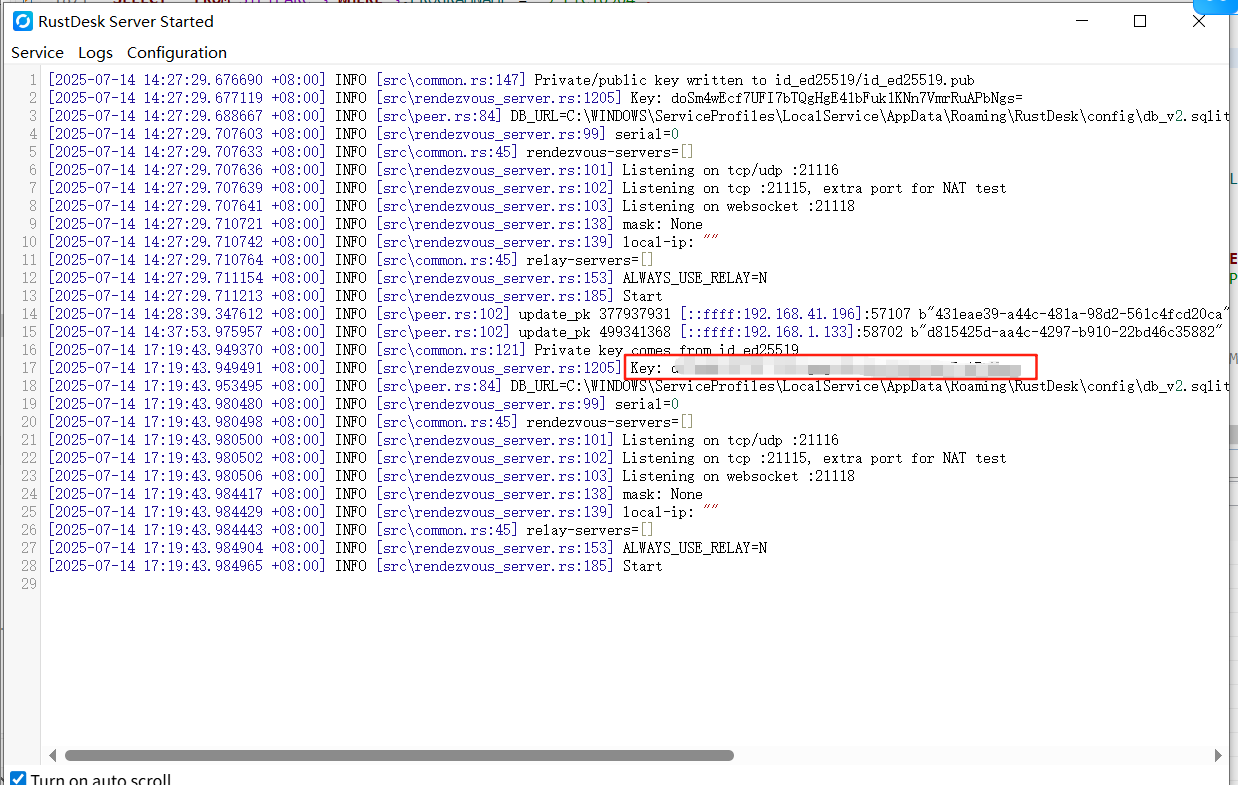
Task: Toggle the Turn on auto scroll checkbox
Action: pyautogui.click(x=17, y=777)
